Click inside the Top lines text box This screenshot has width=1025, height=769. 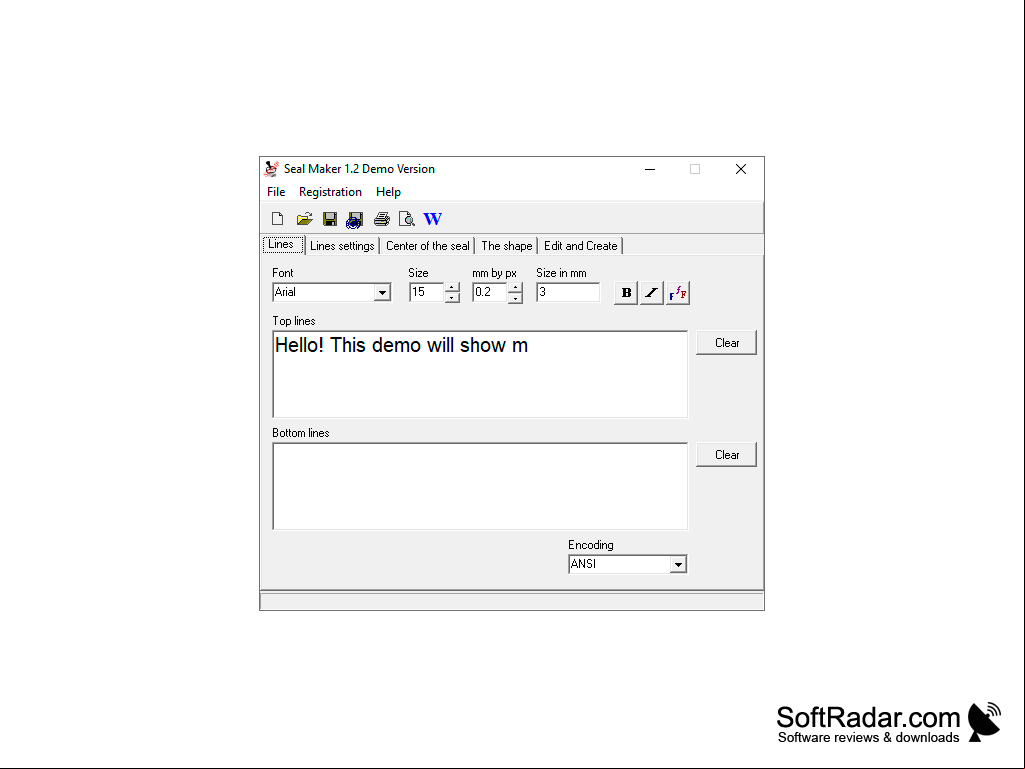480,374
